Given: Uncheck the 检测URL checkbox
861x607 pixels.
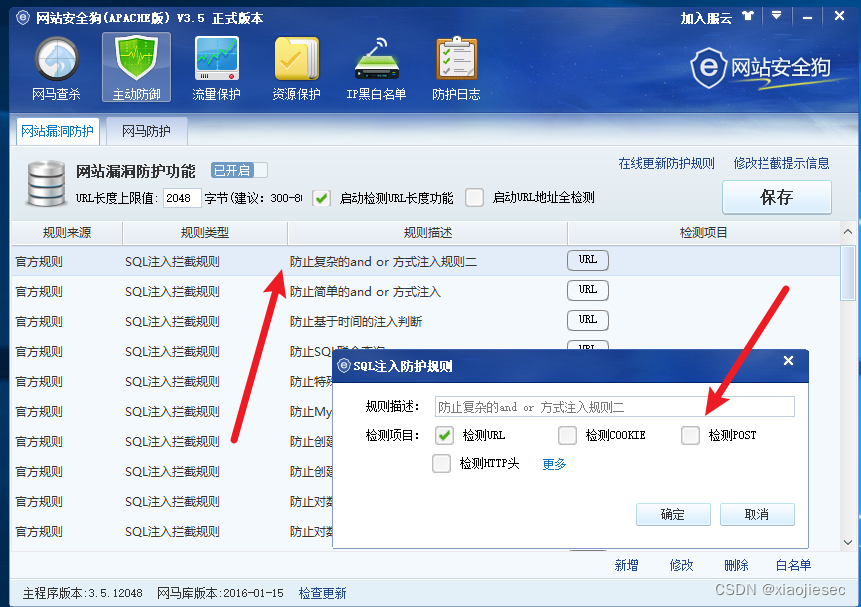Looking at the screenshot, I should (444, 436).
